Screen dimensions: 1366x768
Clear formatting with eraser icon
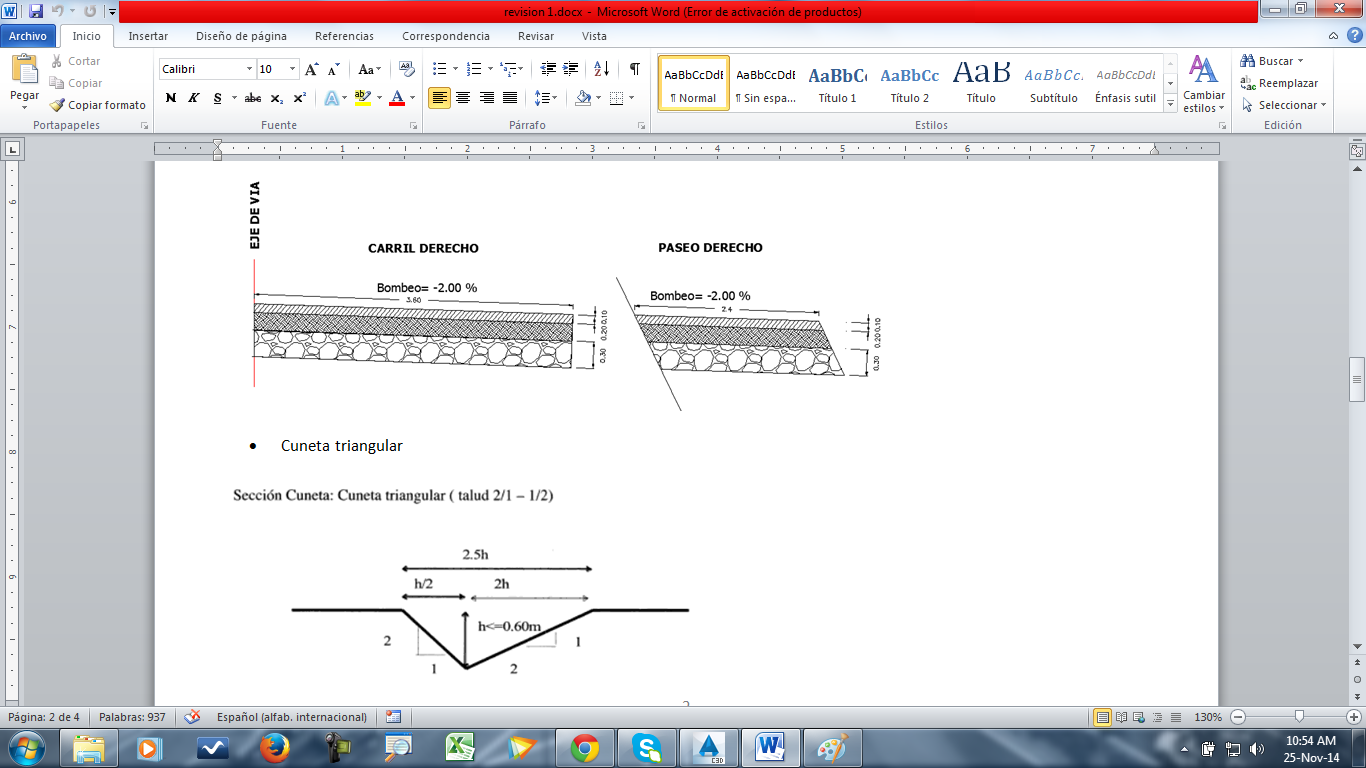[x=407, y=69]
